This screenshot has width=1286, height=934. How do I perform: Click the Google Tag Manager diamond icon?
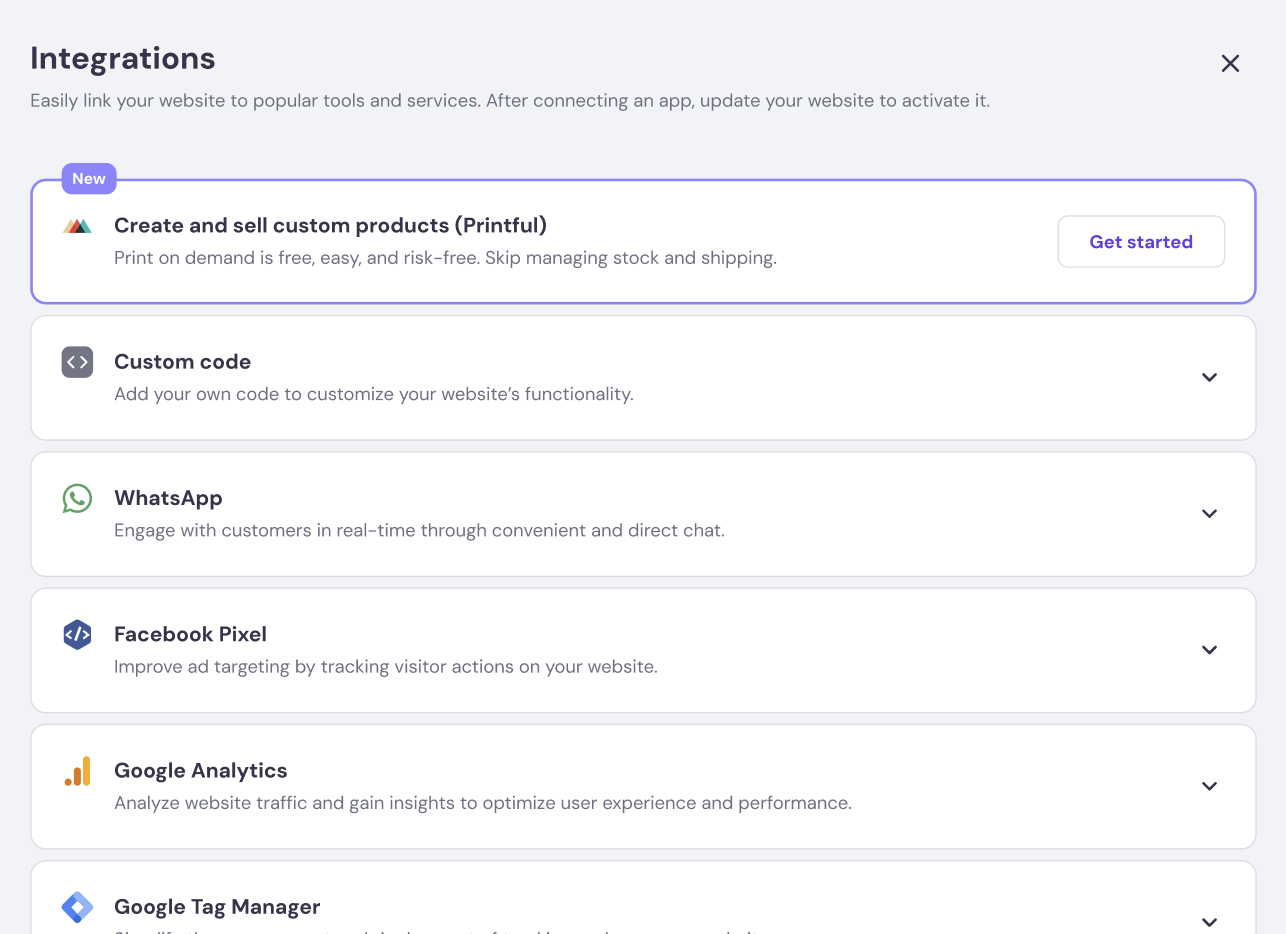point(77,907)
